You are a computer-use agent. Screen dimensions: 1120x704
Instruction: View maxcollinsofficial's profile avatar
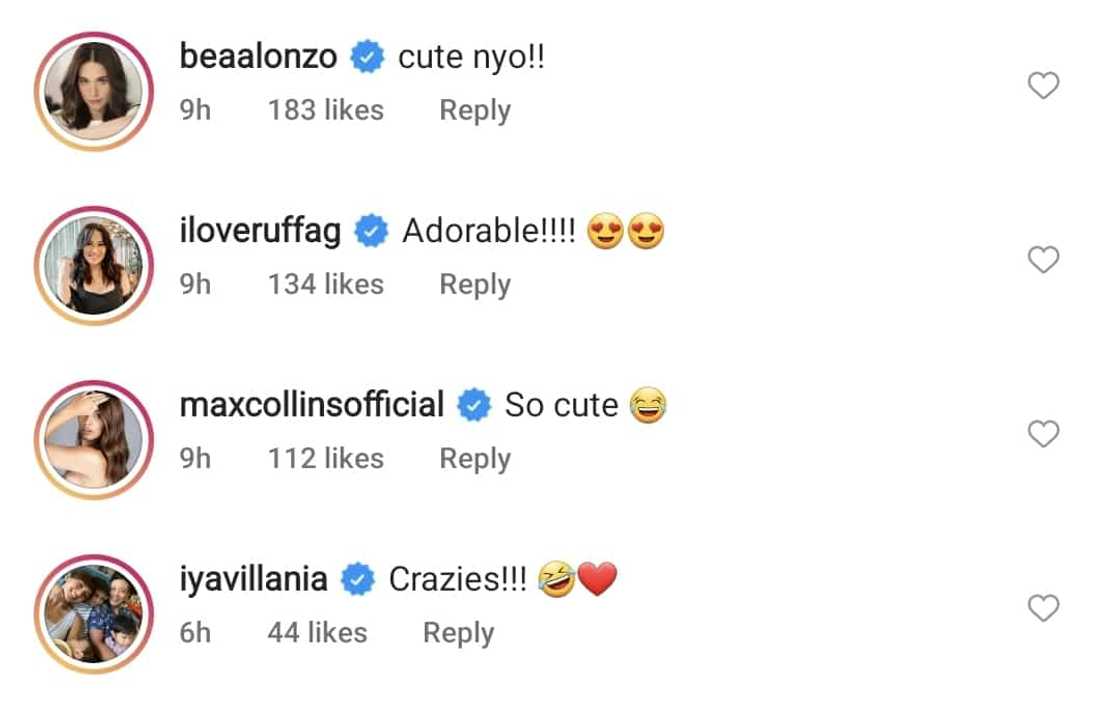tap(94, 439)
